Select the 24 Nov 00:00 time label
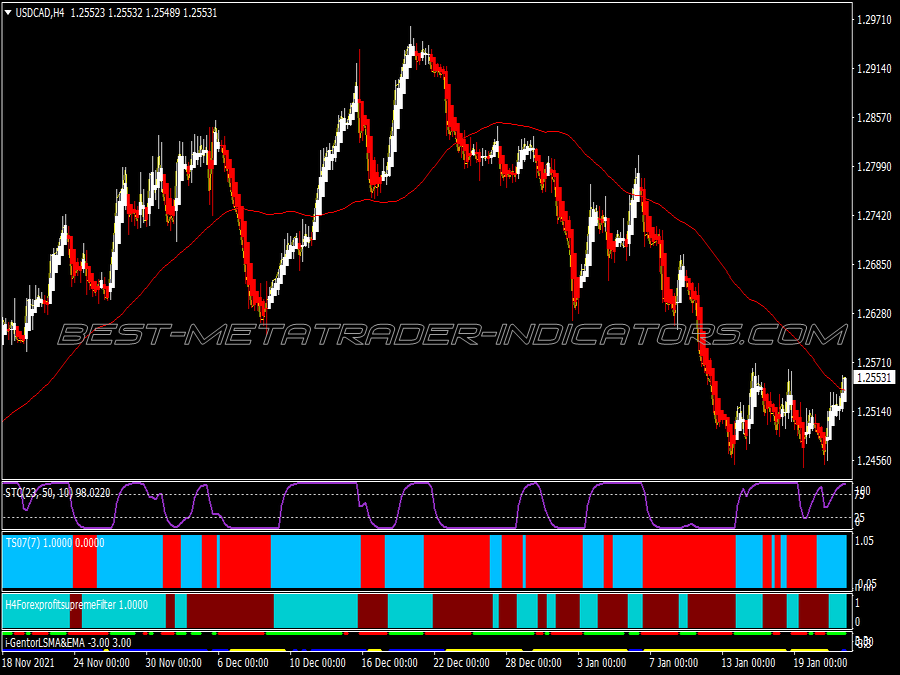Viewport: 900px width, 675px height. tap(102, 663)
